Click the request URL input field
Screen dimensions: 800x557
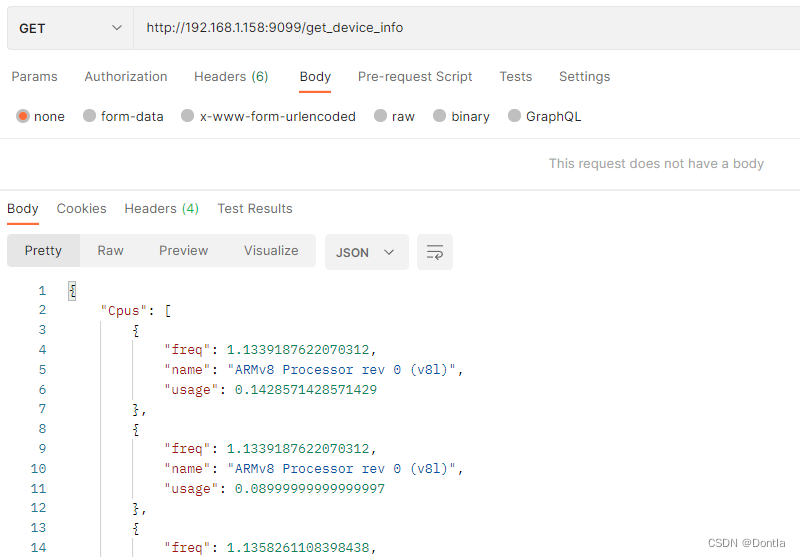coord(466,28)
